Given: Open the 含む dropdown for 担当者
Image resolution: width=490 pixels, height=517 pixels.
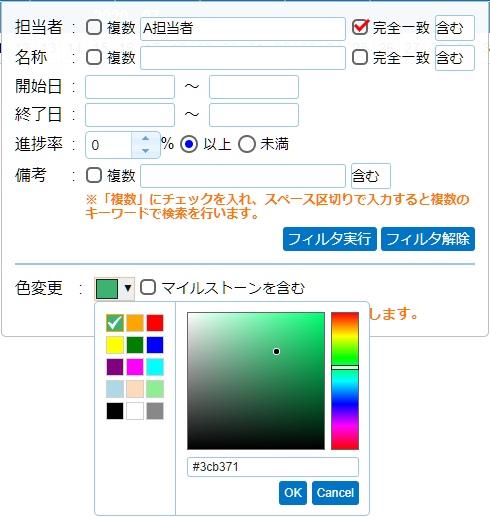Looking at the screenshot, I should tap(455, 28).
